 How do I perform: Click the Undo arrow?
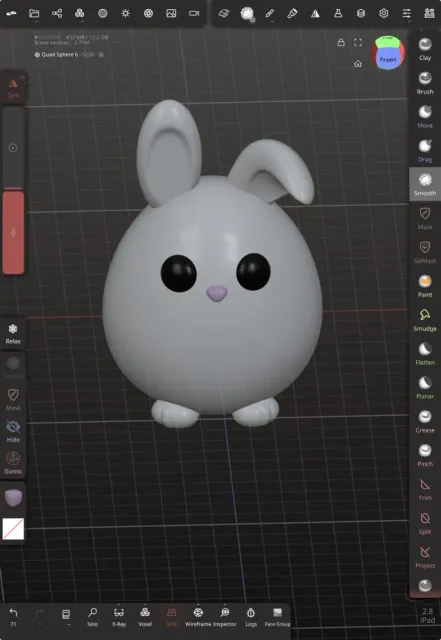(x=13, y=616)
